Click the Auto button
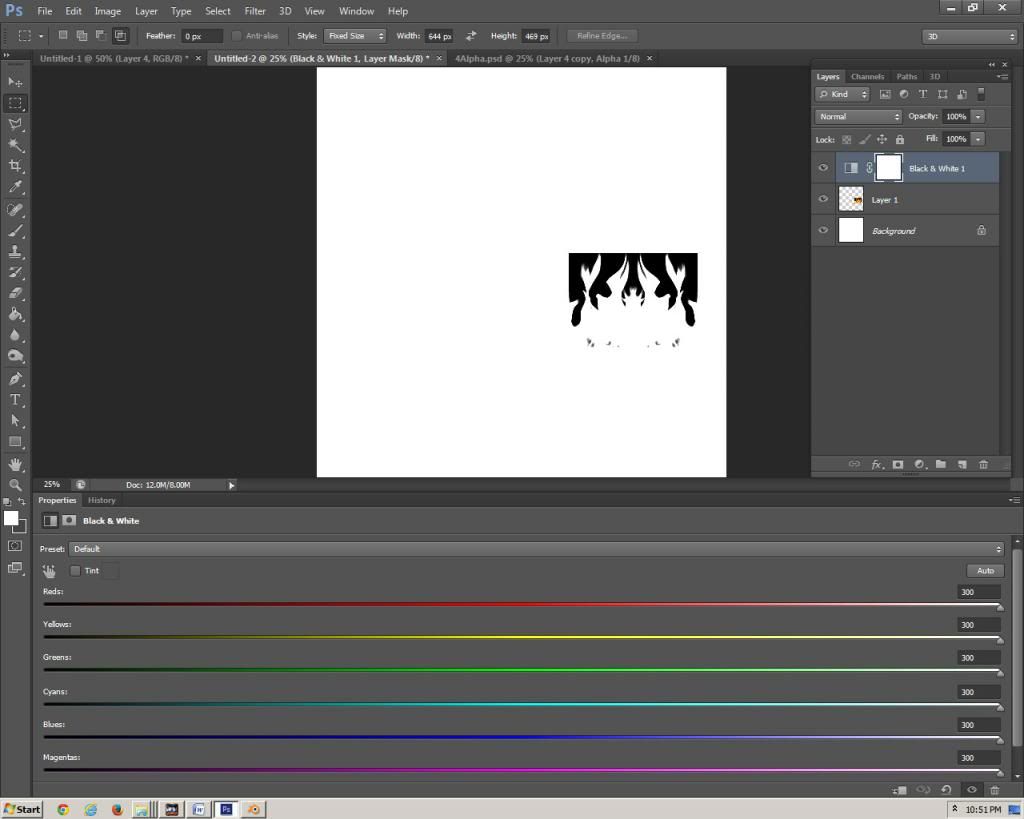Image resolution: width=1024 pixels, height=819 pixels. coord(985,570)
